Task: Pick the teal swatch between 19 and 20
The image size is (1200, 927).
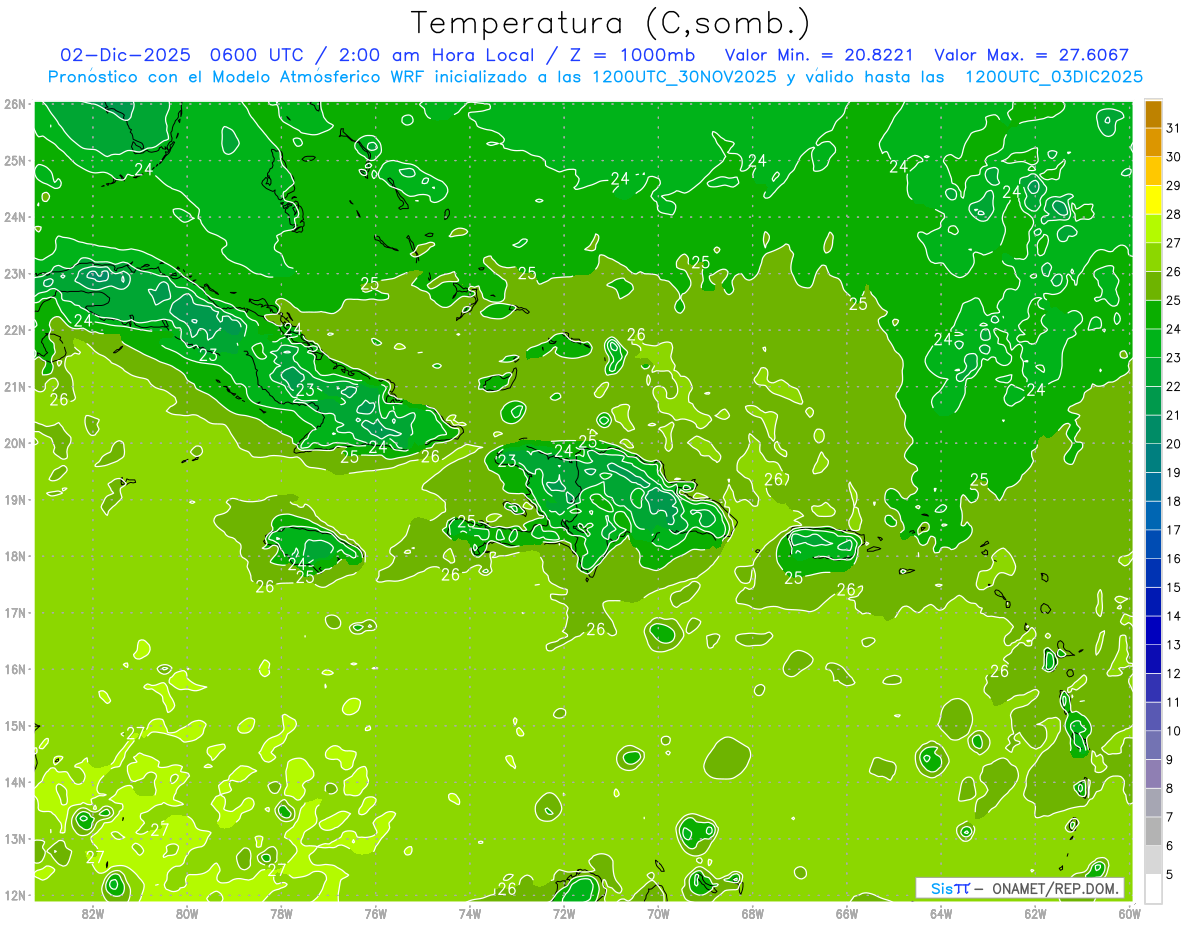Action: (x=1153, y=458)
